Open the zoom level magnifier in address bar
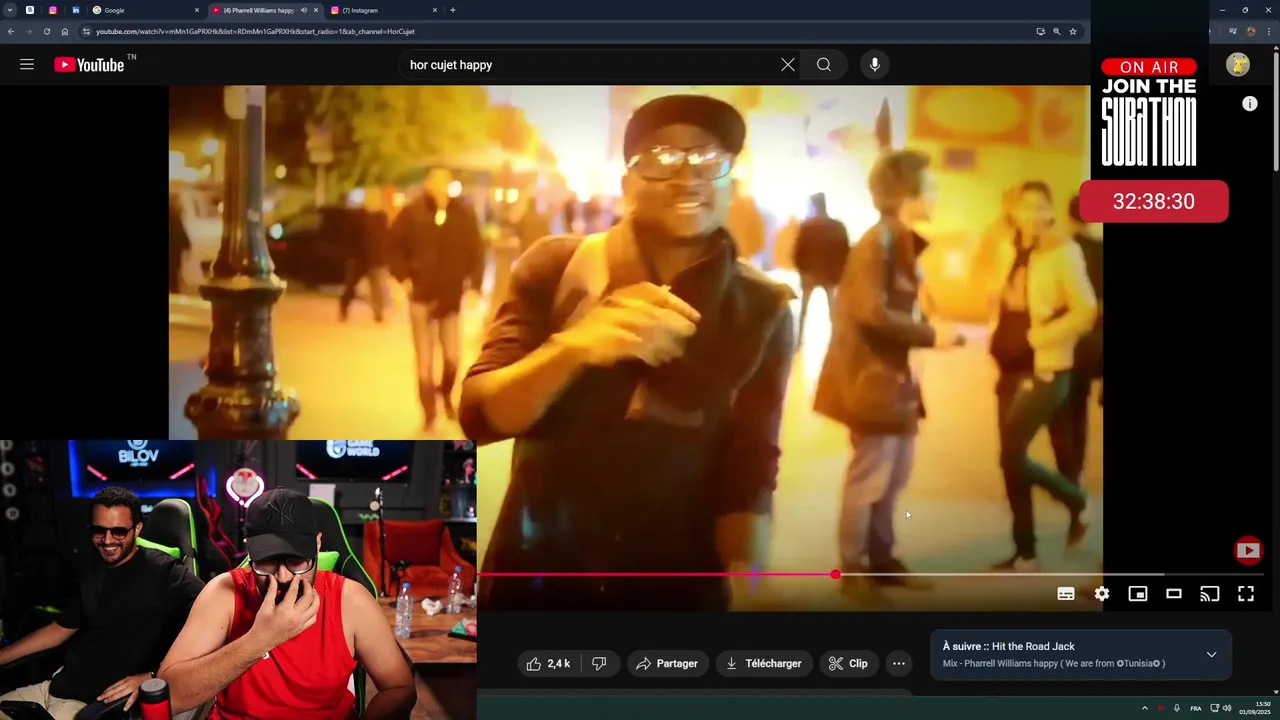Viewport: 1280px width, 720px height. point(1057,31)
